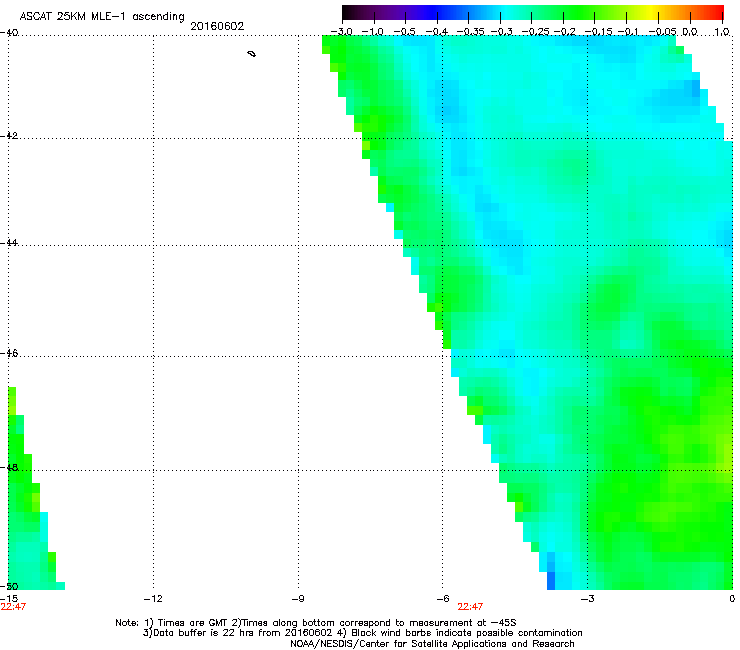Click the red '22:47' time under the -15 label
This screenshot has height=650, width=740.
tap(13, 607)
